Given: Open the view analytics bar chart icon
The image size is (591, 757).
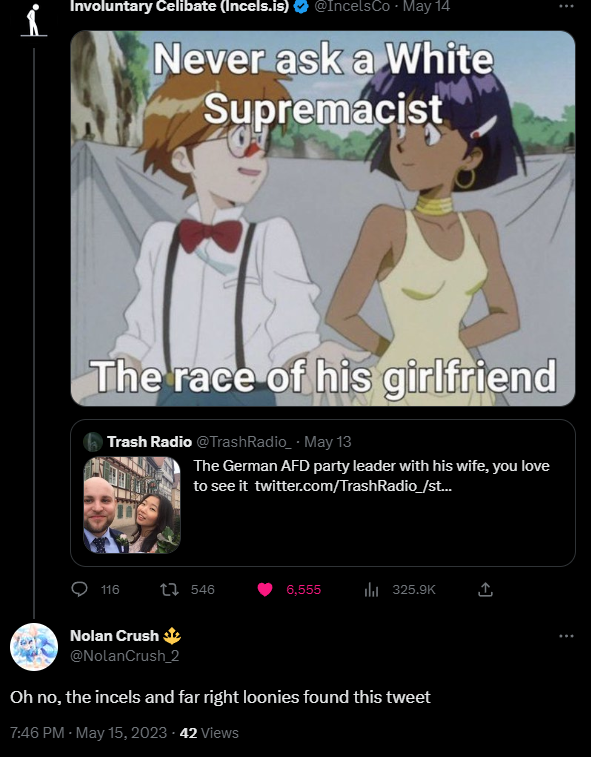Looking at the screenshot, I should pyautogui.click(x=371, y=589).
